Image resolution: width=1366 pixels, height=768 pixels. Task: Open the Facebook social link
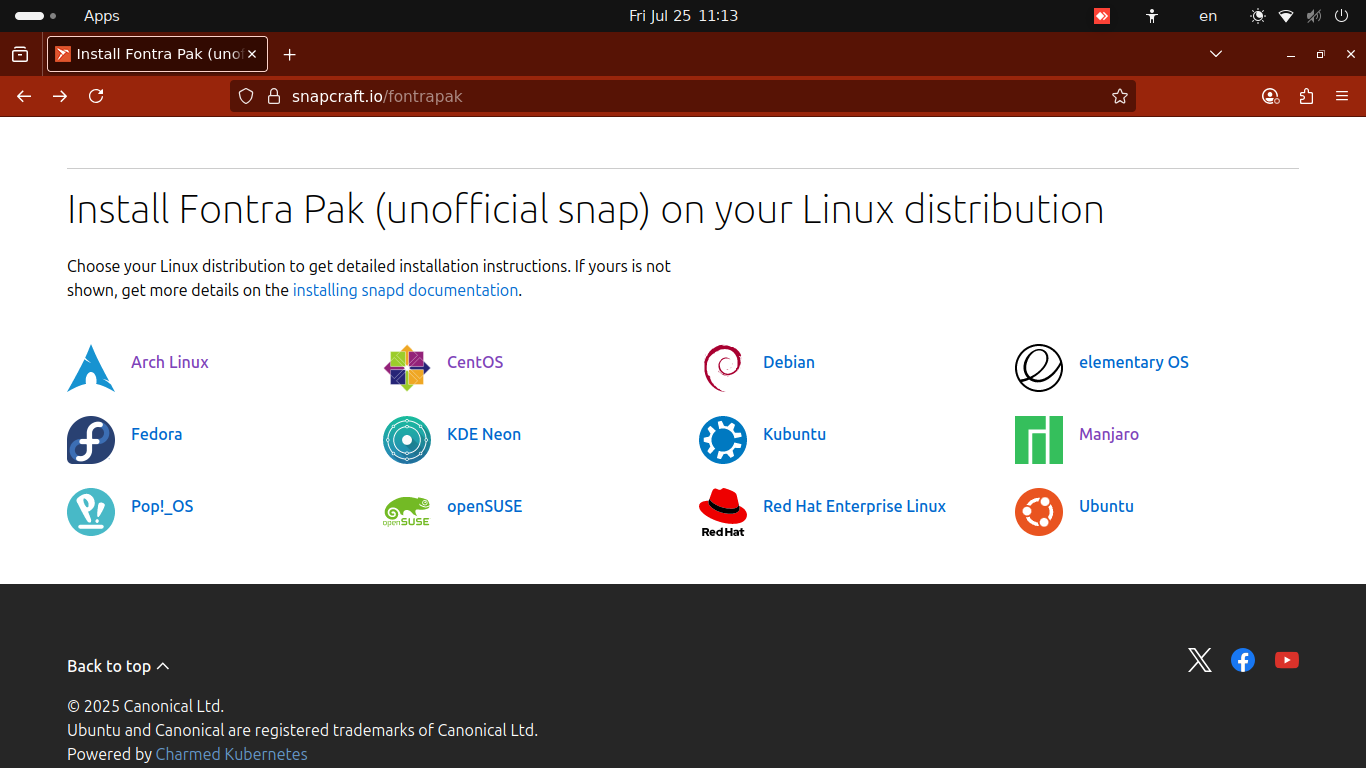click(1243, 660)
